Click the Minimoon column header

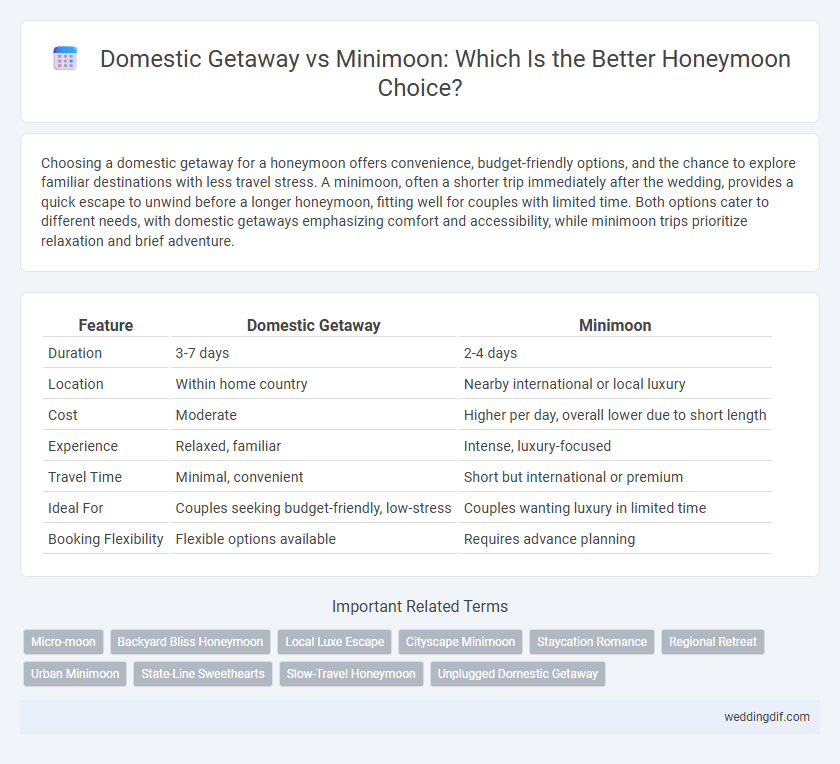pos(615,325)
